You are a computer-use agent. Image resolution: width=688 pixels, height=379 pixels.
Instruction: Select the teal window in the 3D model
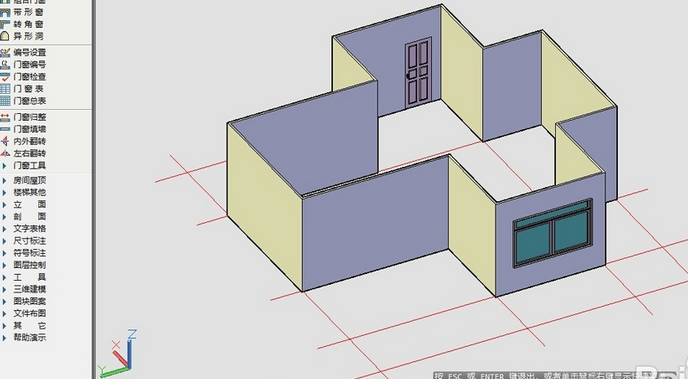point(553,233)
